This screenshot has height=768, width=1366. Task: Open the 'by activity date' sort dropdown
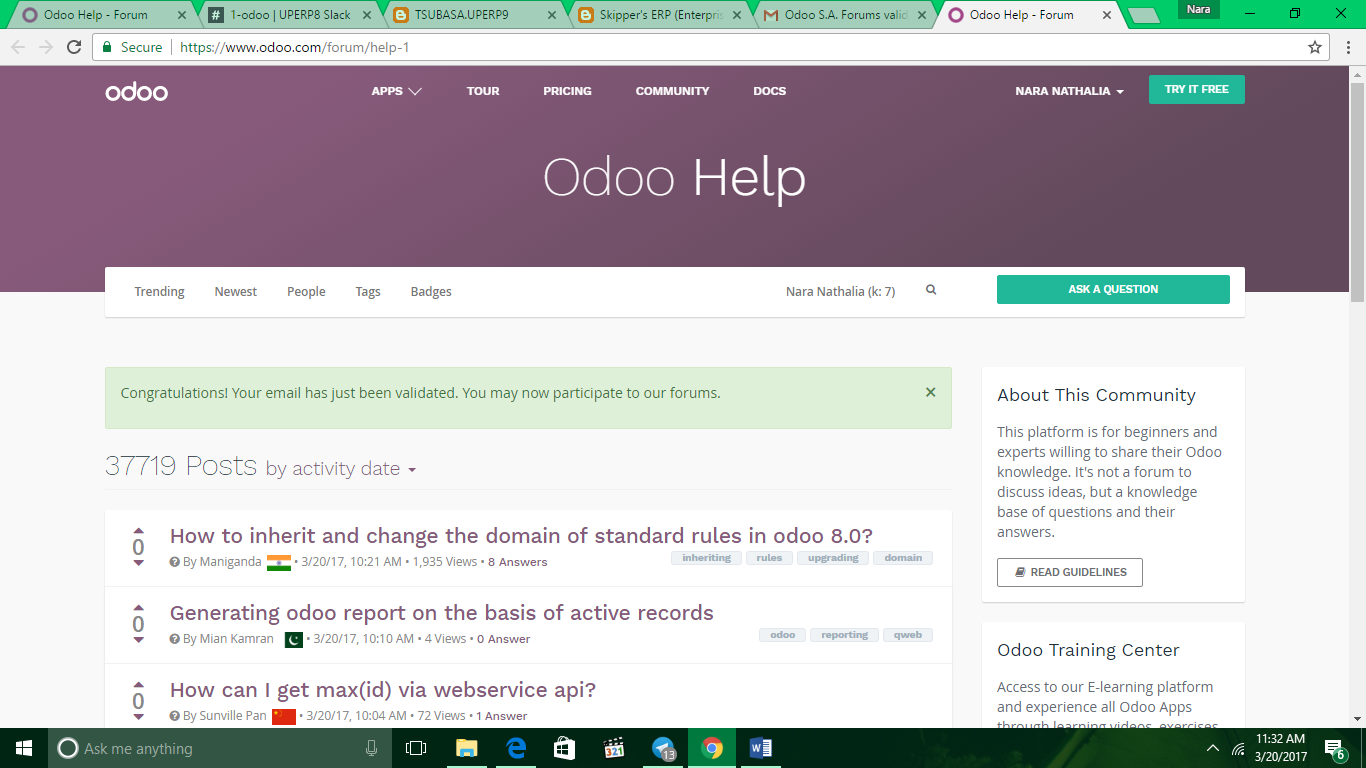tap(340, 468)
